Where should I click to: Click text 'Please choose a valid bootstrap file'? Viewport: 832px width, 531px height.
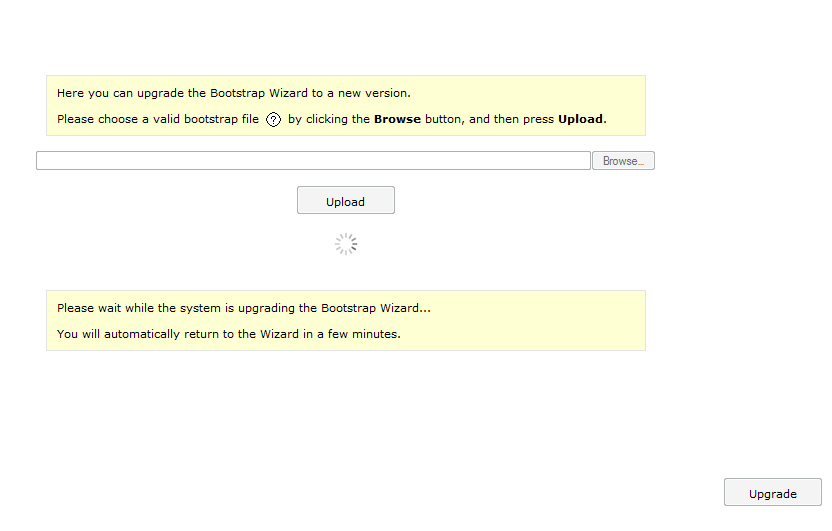158,119
